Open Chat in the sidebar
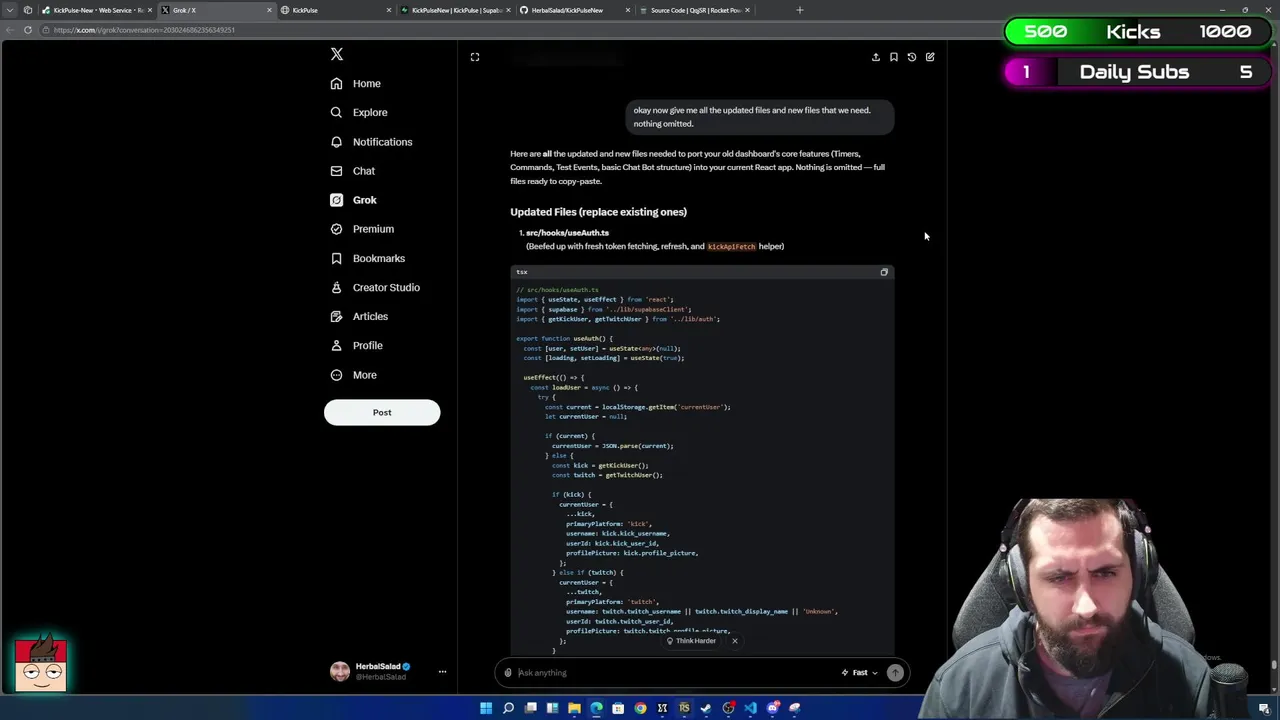Screen dimensions: 1280x720 [x=353, y=171]
